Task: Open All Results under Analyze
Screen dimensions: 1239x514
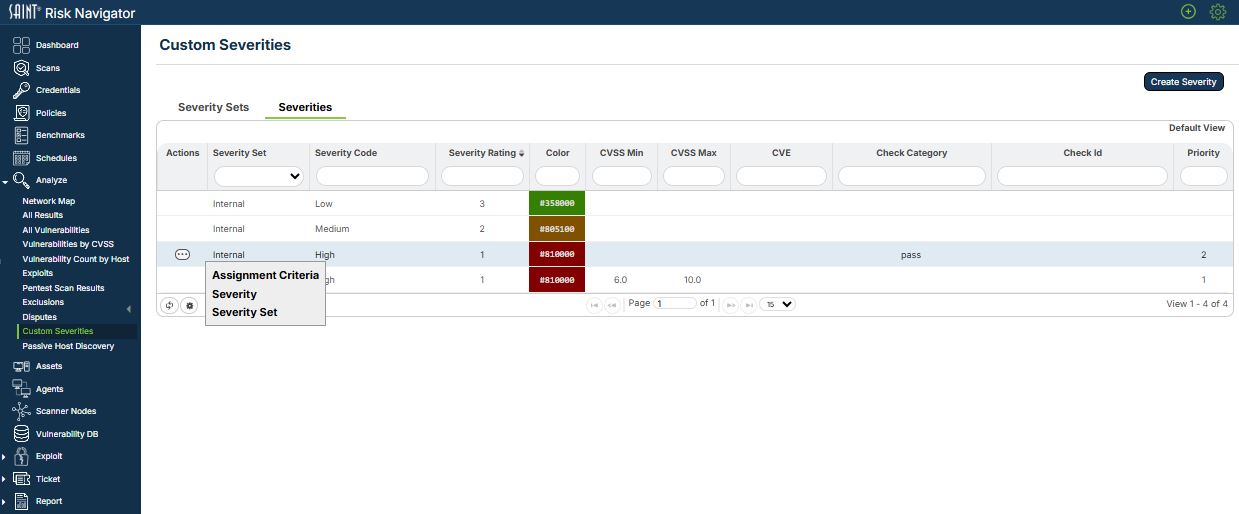Action: pos(43,215)
